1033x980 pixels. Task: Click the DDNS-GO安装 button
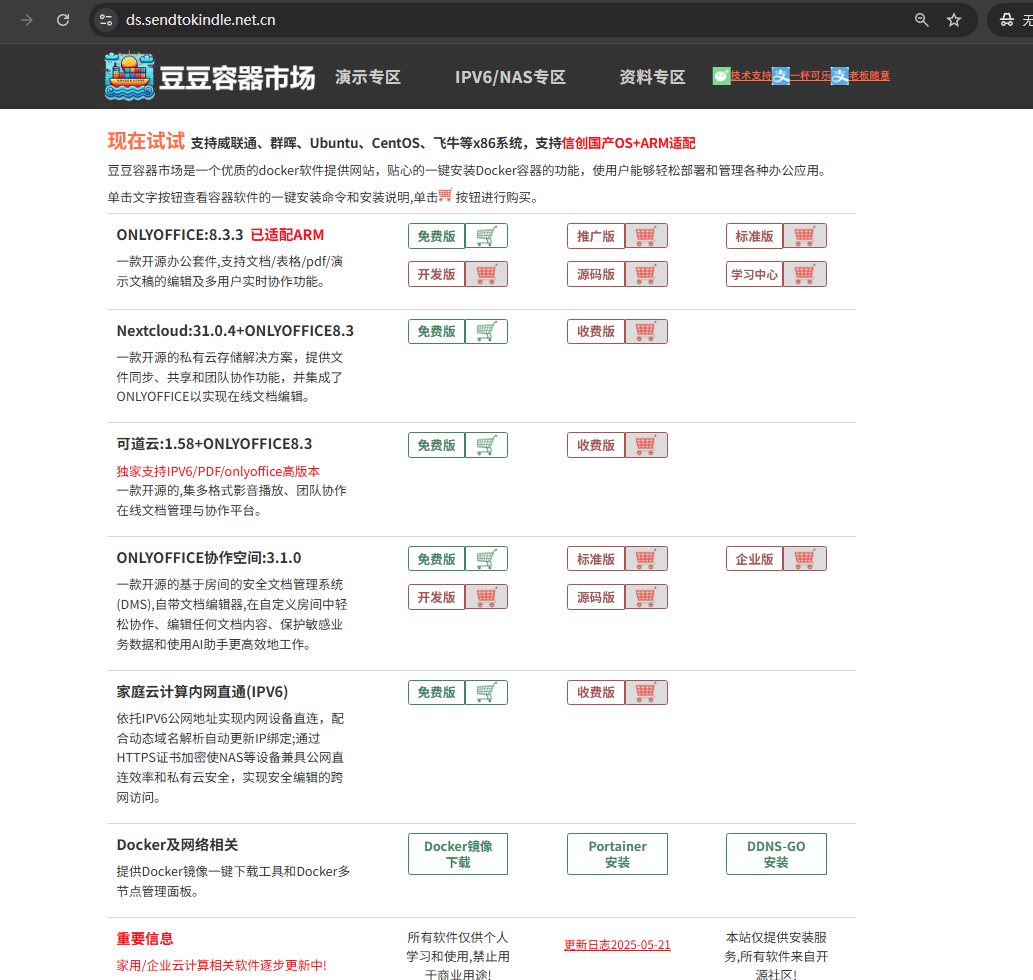click(x=776, y=854)
